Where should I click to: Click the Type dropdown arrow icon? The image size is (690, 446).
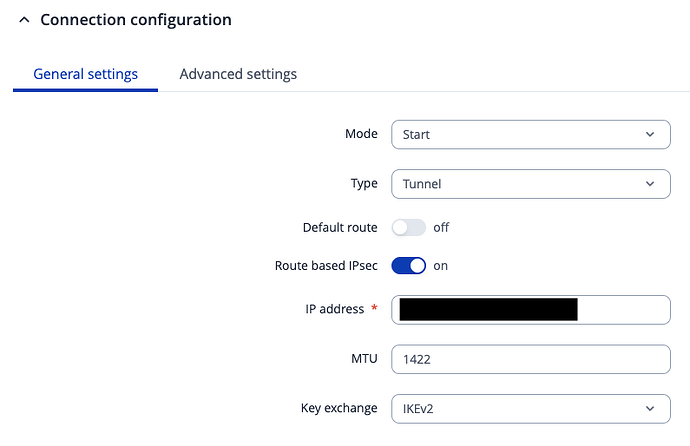651,184
